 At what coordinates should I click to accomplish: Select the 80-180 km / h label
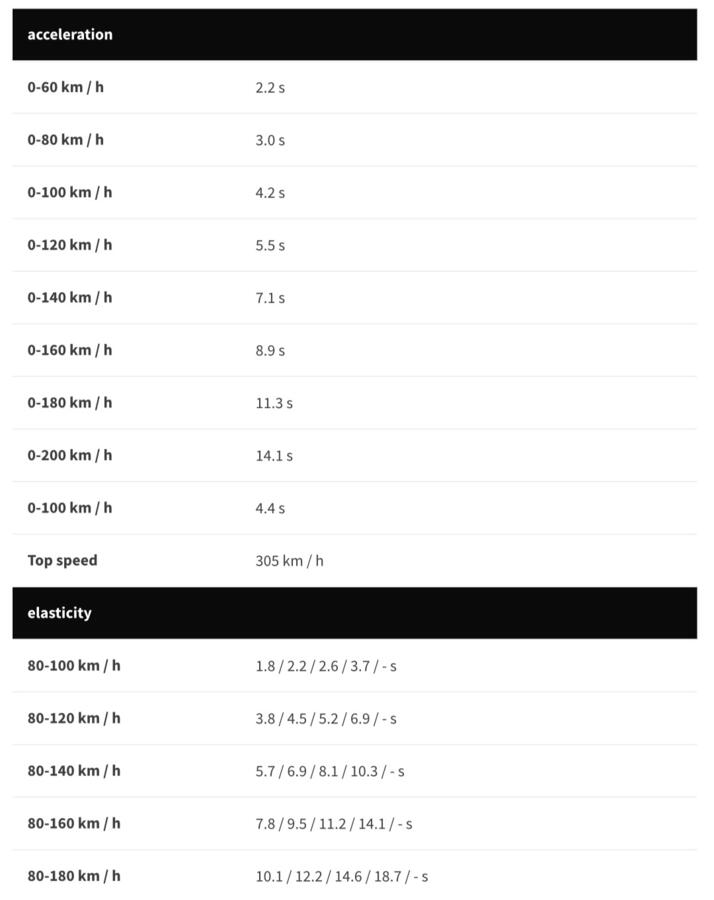click(x=74, y=876)
